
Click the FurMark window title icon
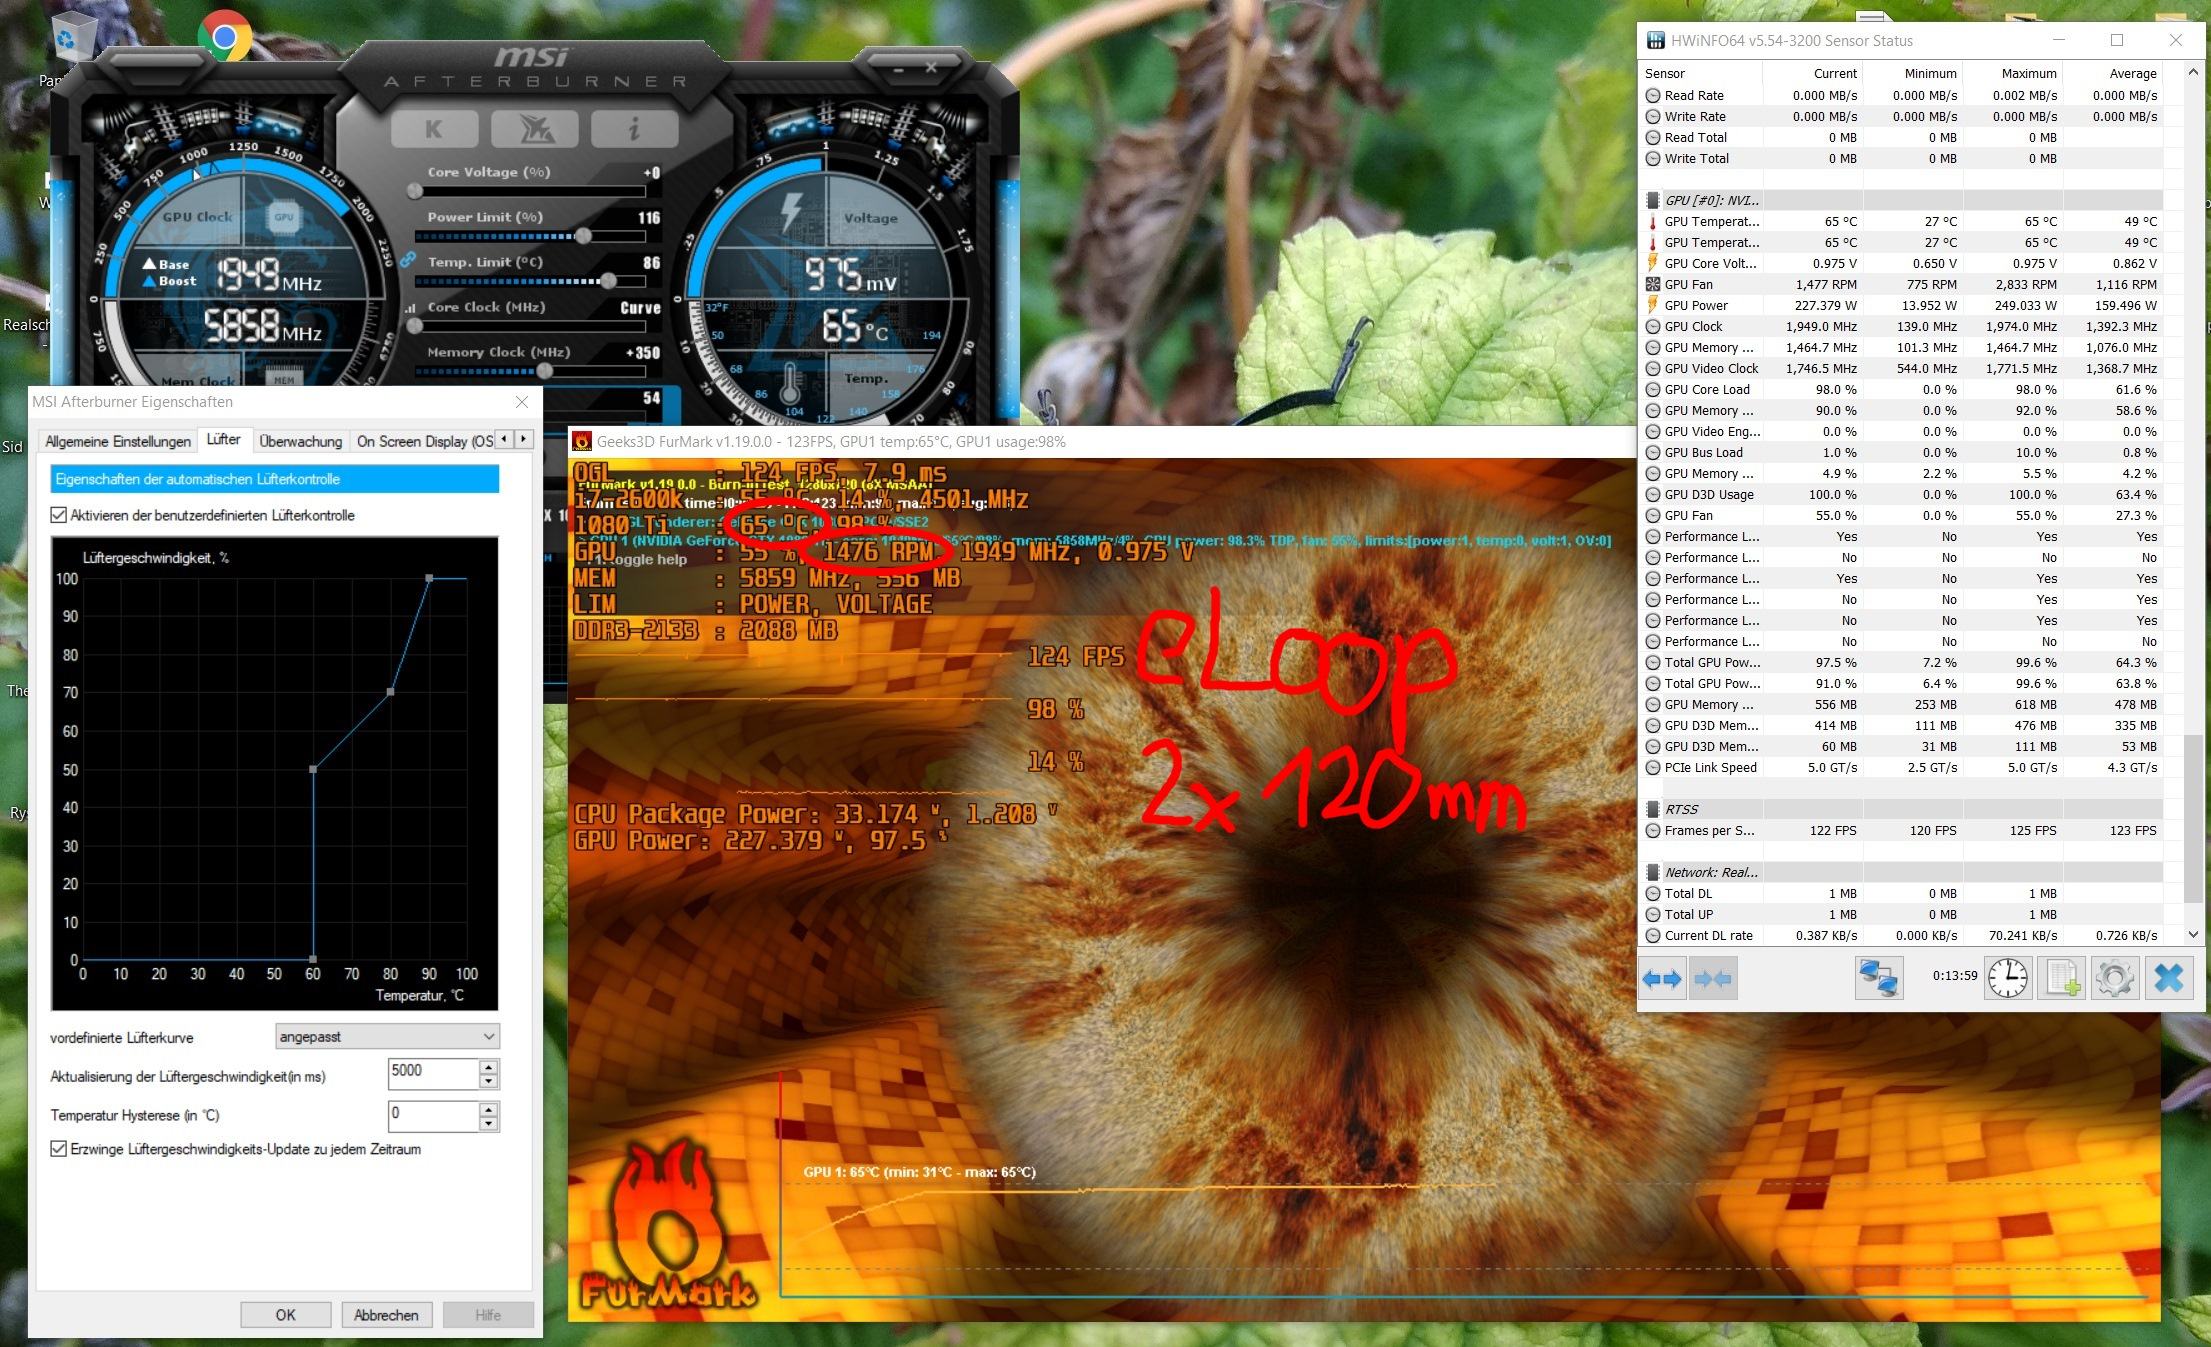coord(582,442)
